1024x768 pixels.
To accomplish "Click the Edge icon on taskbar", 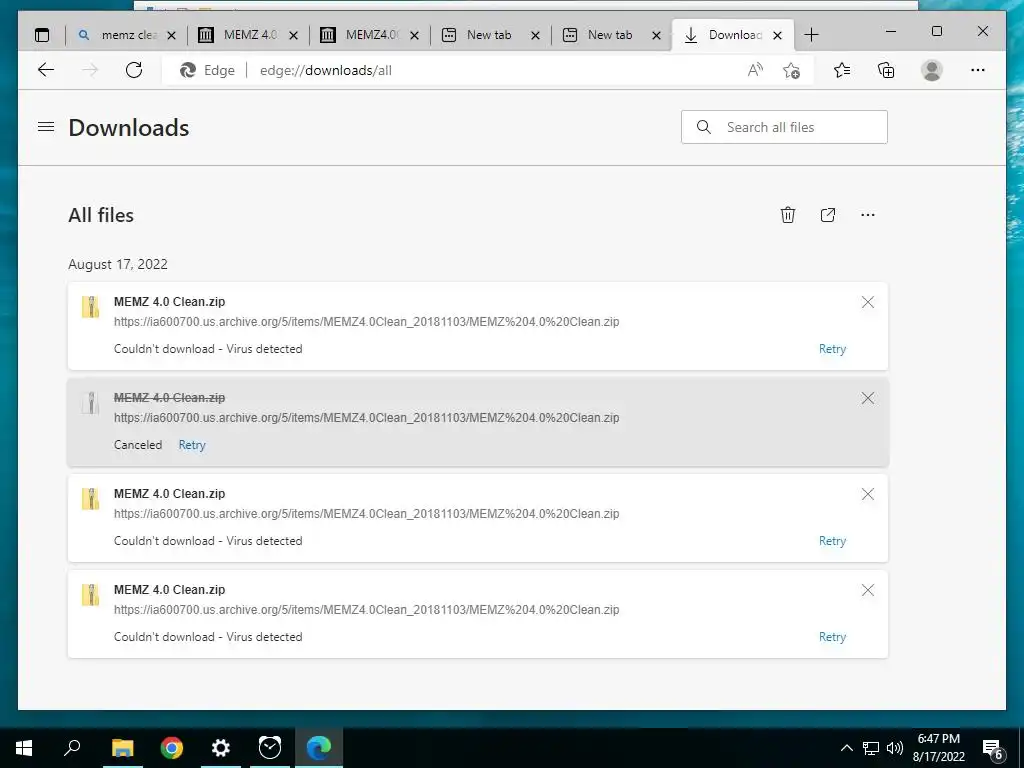I will click(319, 748).
